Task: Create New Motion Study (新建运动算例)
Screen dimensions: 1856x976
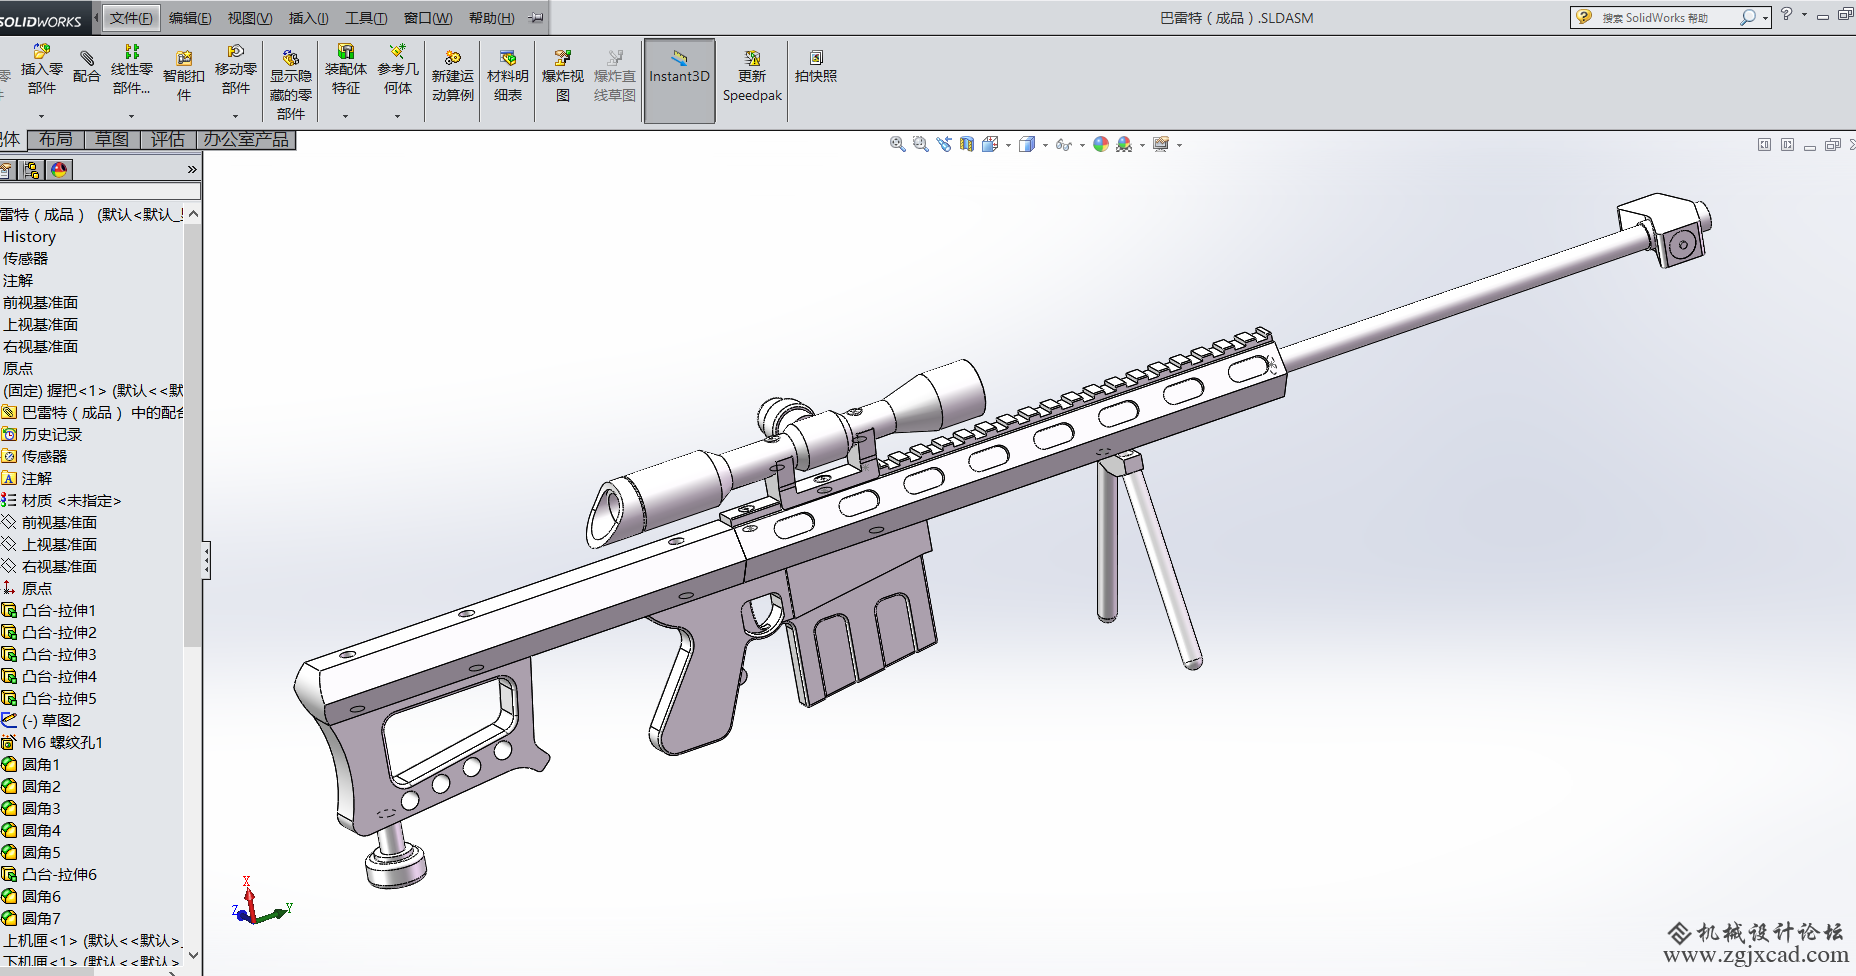Action: 453,76
